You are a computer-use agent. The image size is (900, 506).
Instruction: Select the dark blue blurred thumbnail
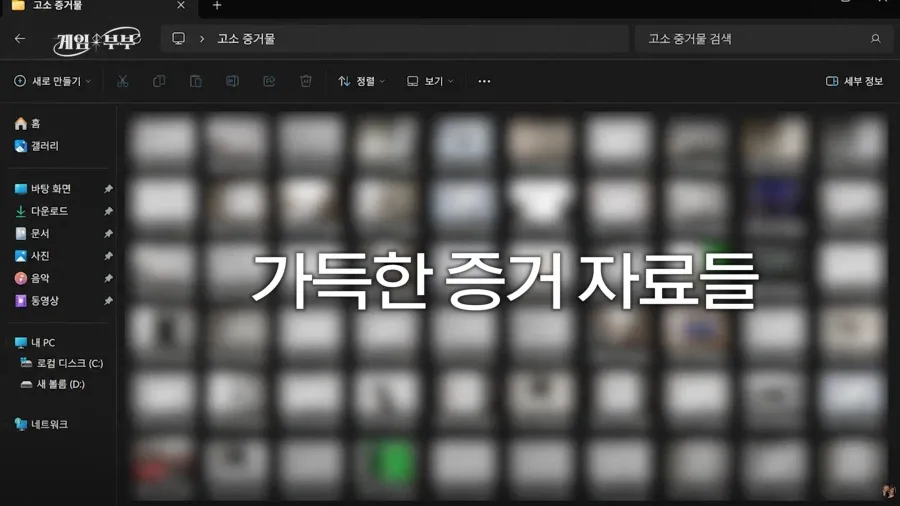pyautogui.click(x=775, y=198)
